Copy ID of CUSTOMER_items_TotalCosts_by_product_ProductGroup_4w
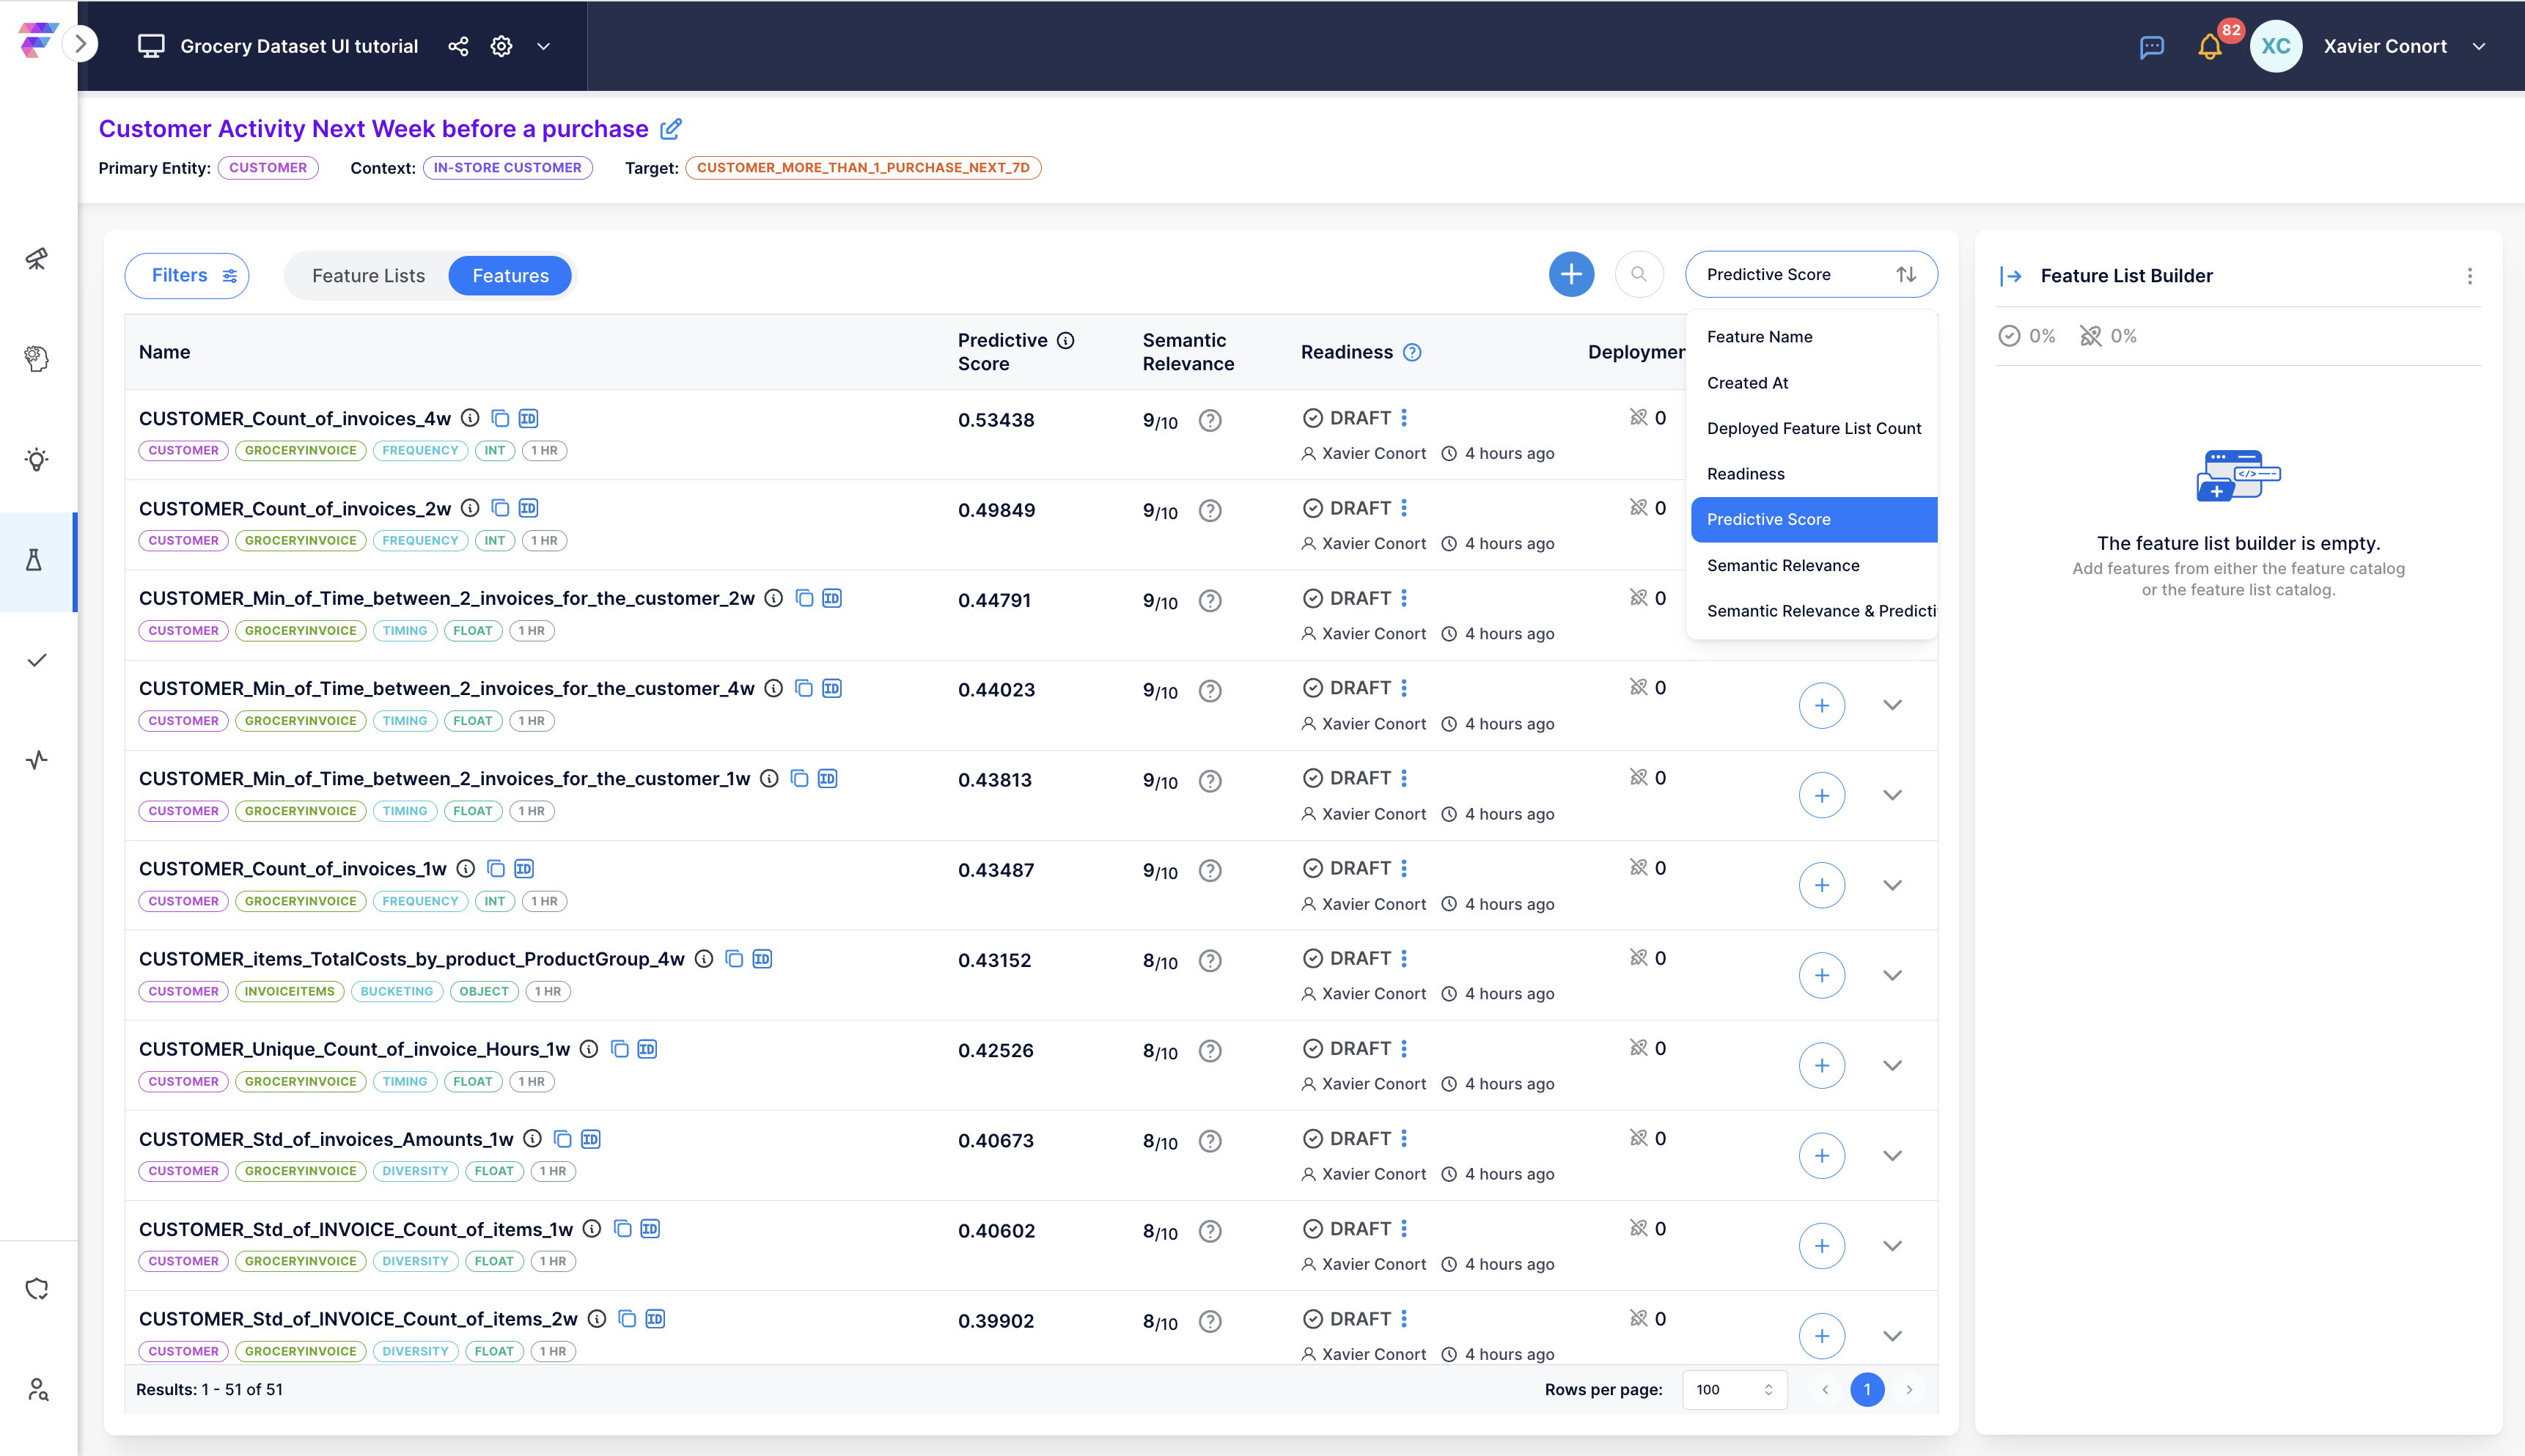 tap(762, 959)
